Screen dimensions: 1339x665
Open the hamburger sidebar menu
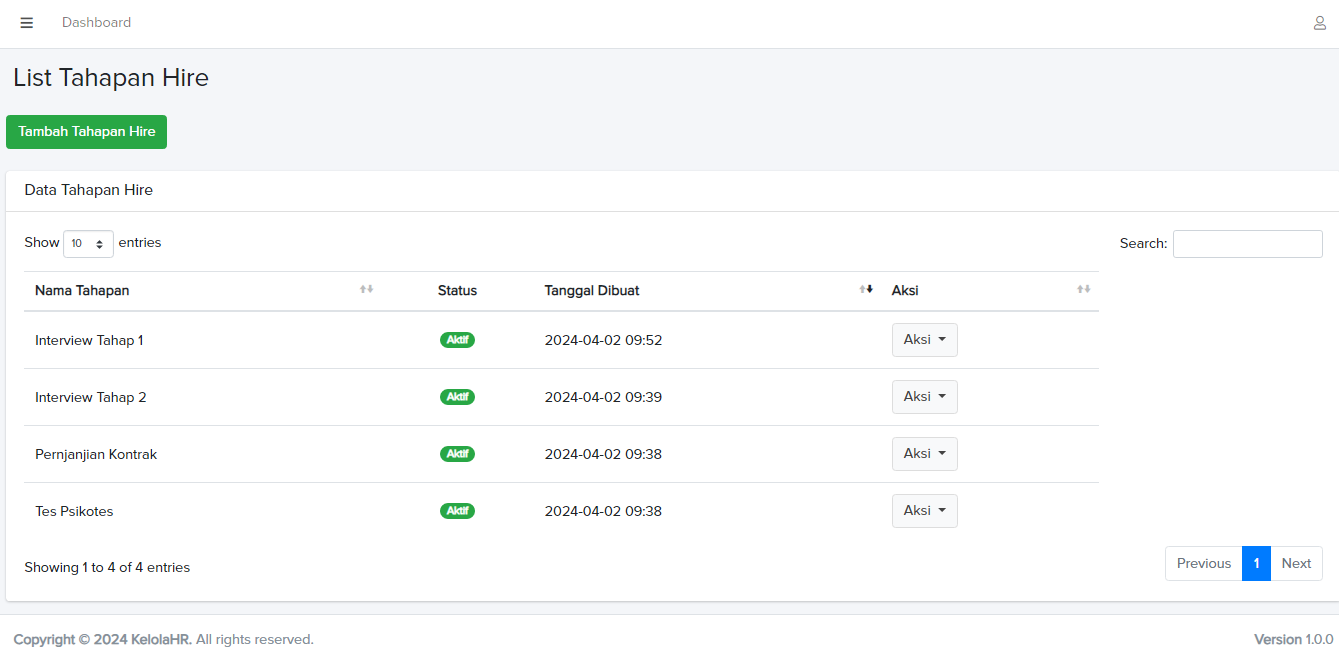[27, 23]
